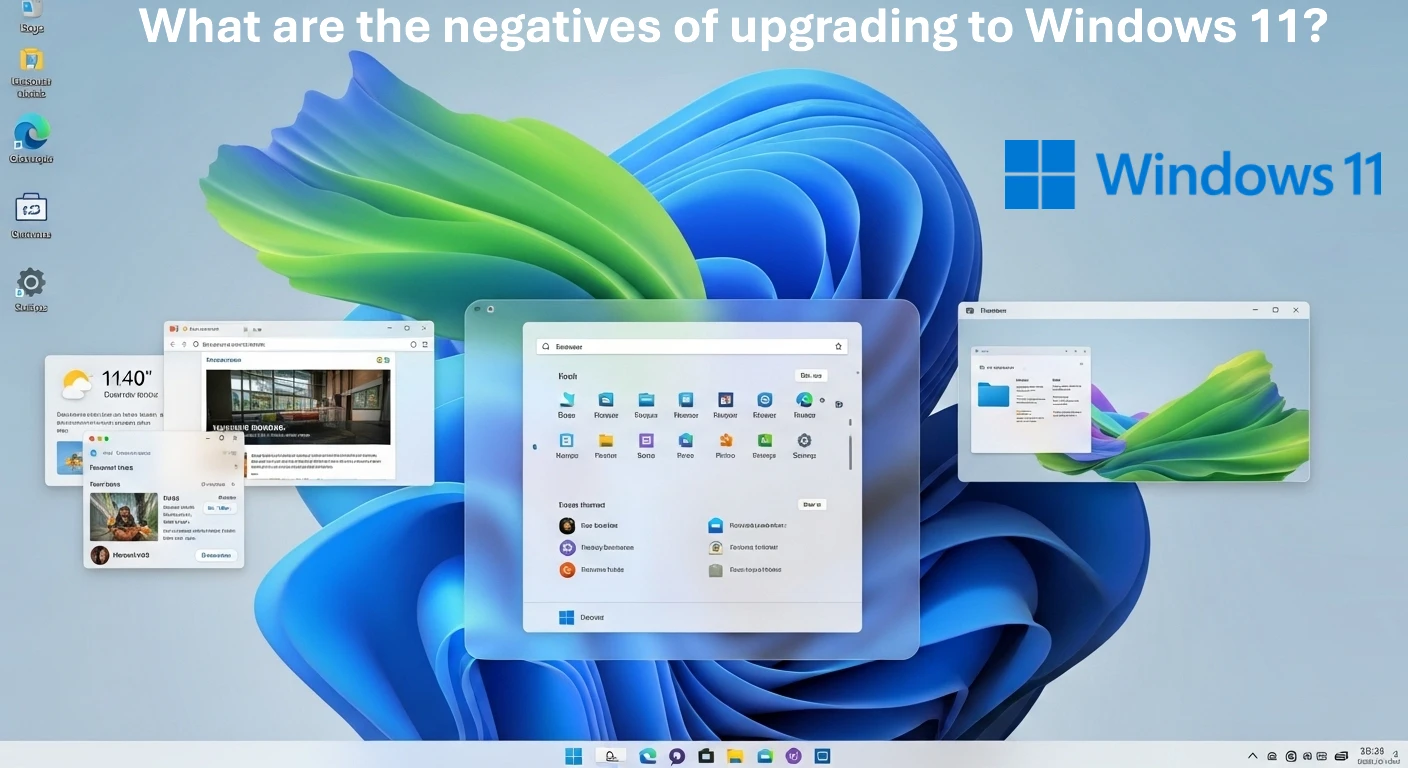The width and height of the screenshot is (1408, 768).
Task: Open the round purple app icon on taskbar
Action: (794, 756)
